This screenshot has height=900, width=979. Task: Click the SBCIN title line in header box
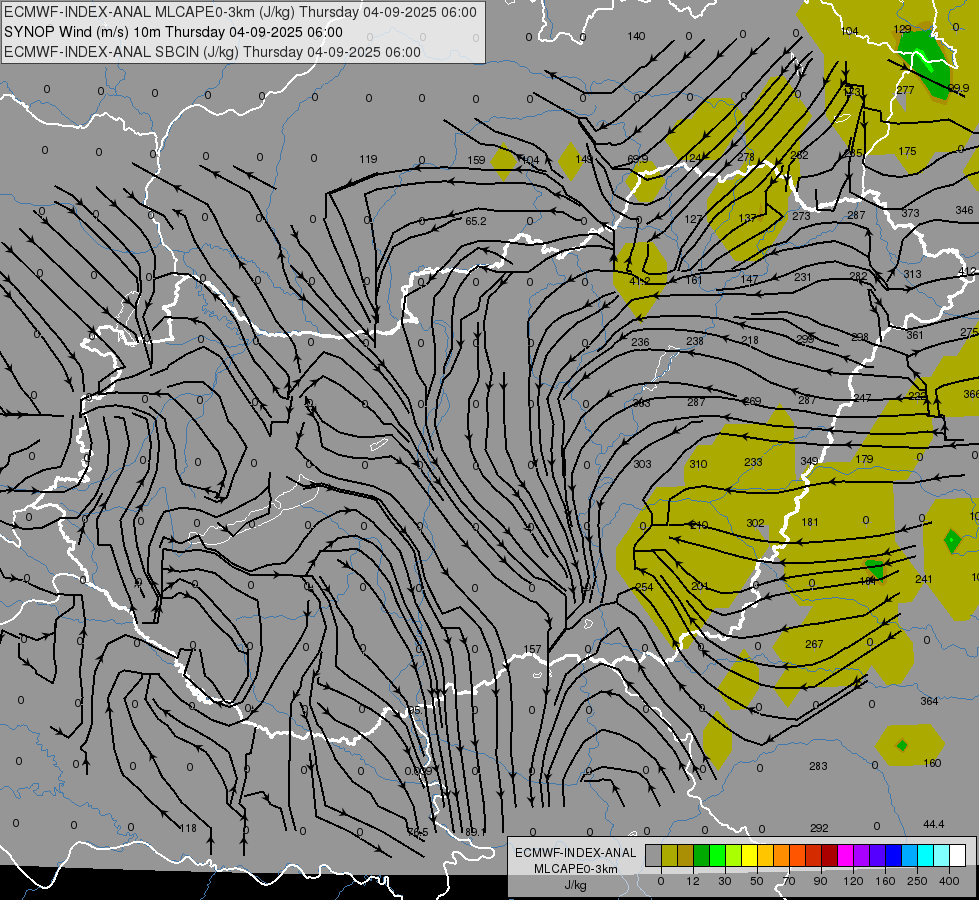coord(212,52)
